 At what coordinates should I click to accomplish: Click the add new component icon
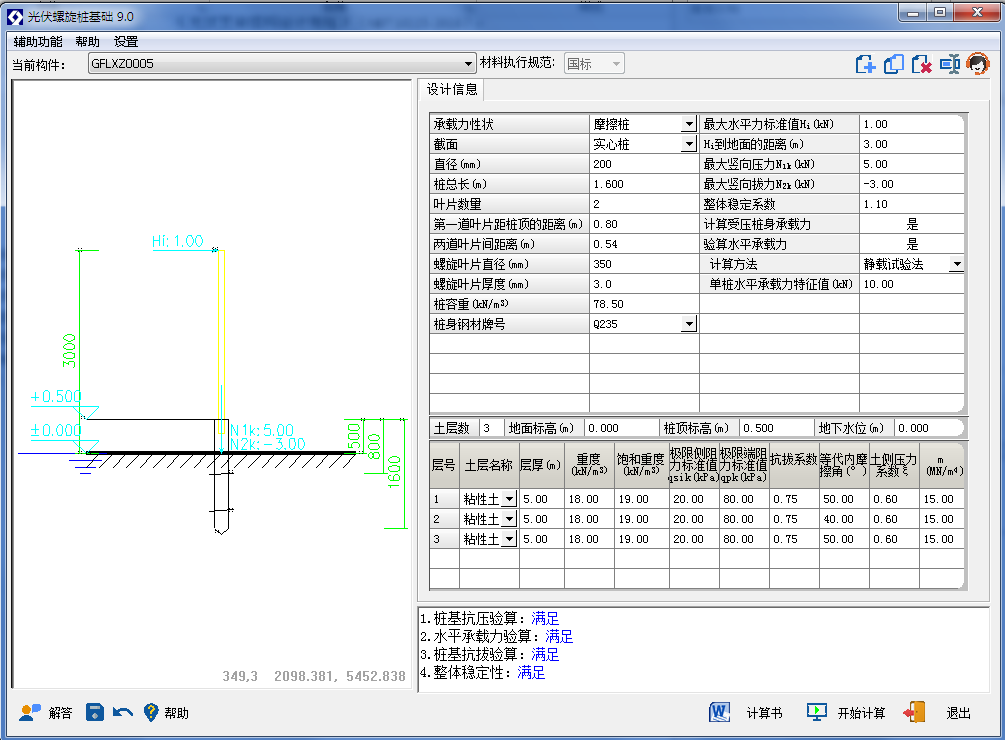click(866, 64)
